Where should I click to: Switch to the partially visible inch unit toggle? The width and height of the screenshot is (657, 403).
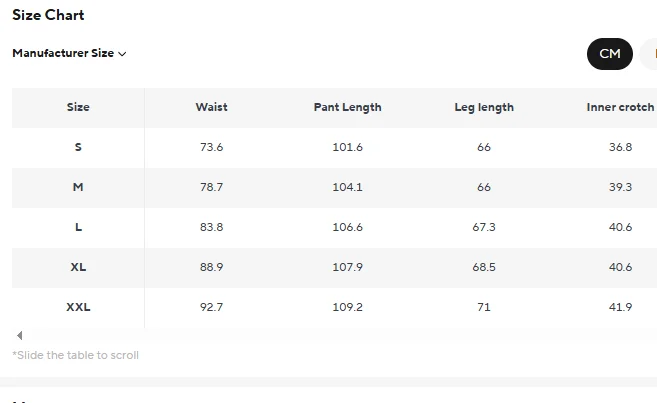click(651, 54)
